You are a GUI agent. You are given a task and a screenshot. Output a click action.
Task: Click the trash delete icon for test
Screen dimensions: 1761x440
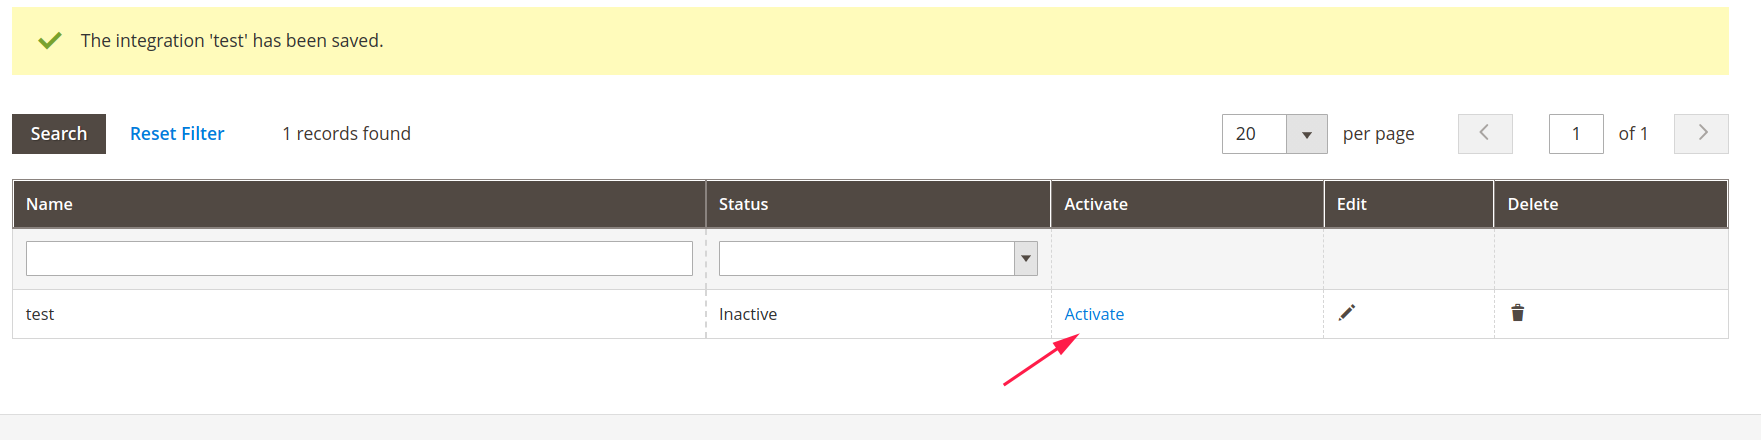[1517, 313]
